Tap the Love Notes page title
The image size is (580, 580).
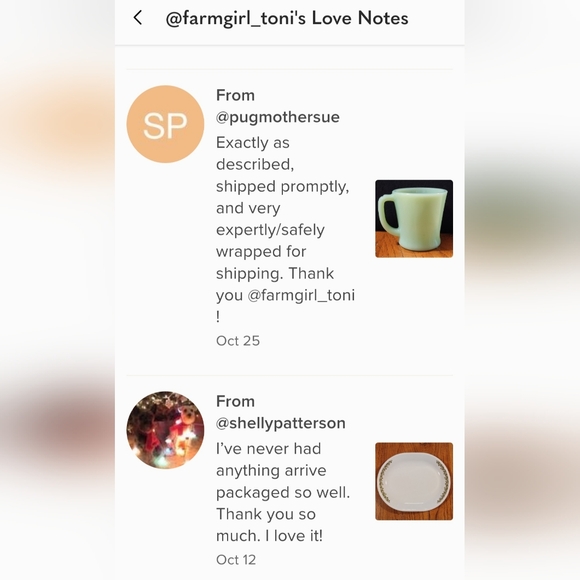click(287, 18)
